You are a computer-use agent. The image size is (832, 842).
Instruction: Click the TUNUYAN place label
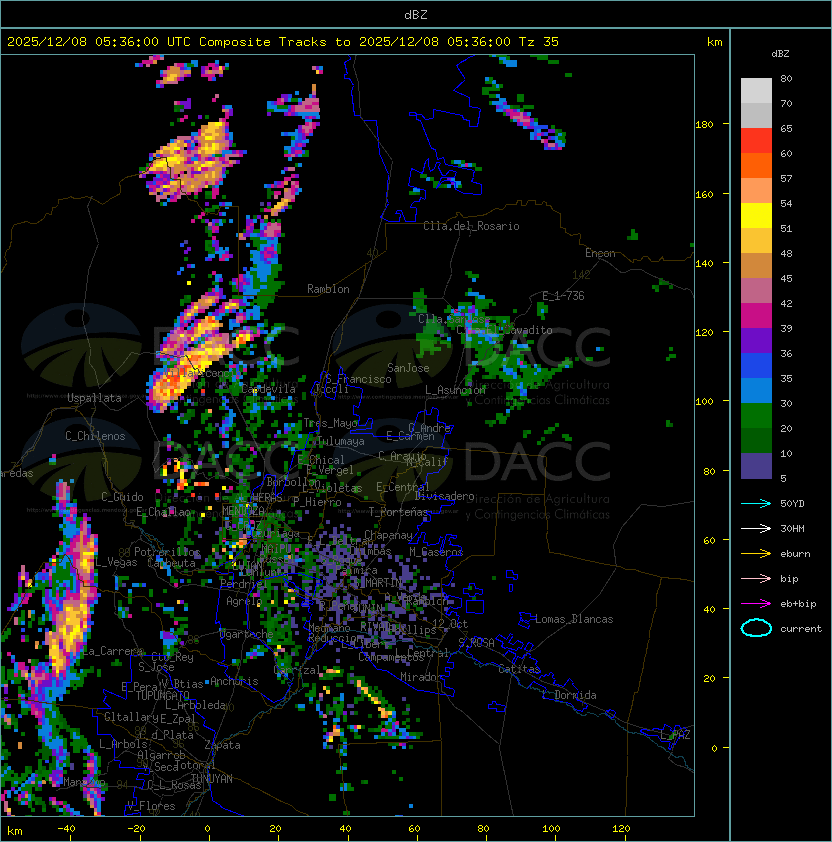click(x=212, y=779)
